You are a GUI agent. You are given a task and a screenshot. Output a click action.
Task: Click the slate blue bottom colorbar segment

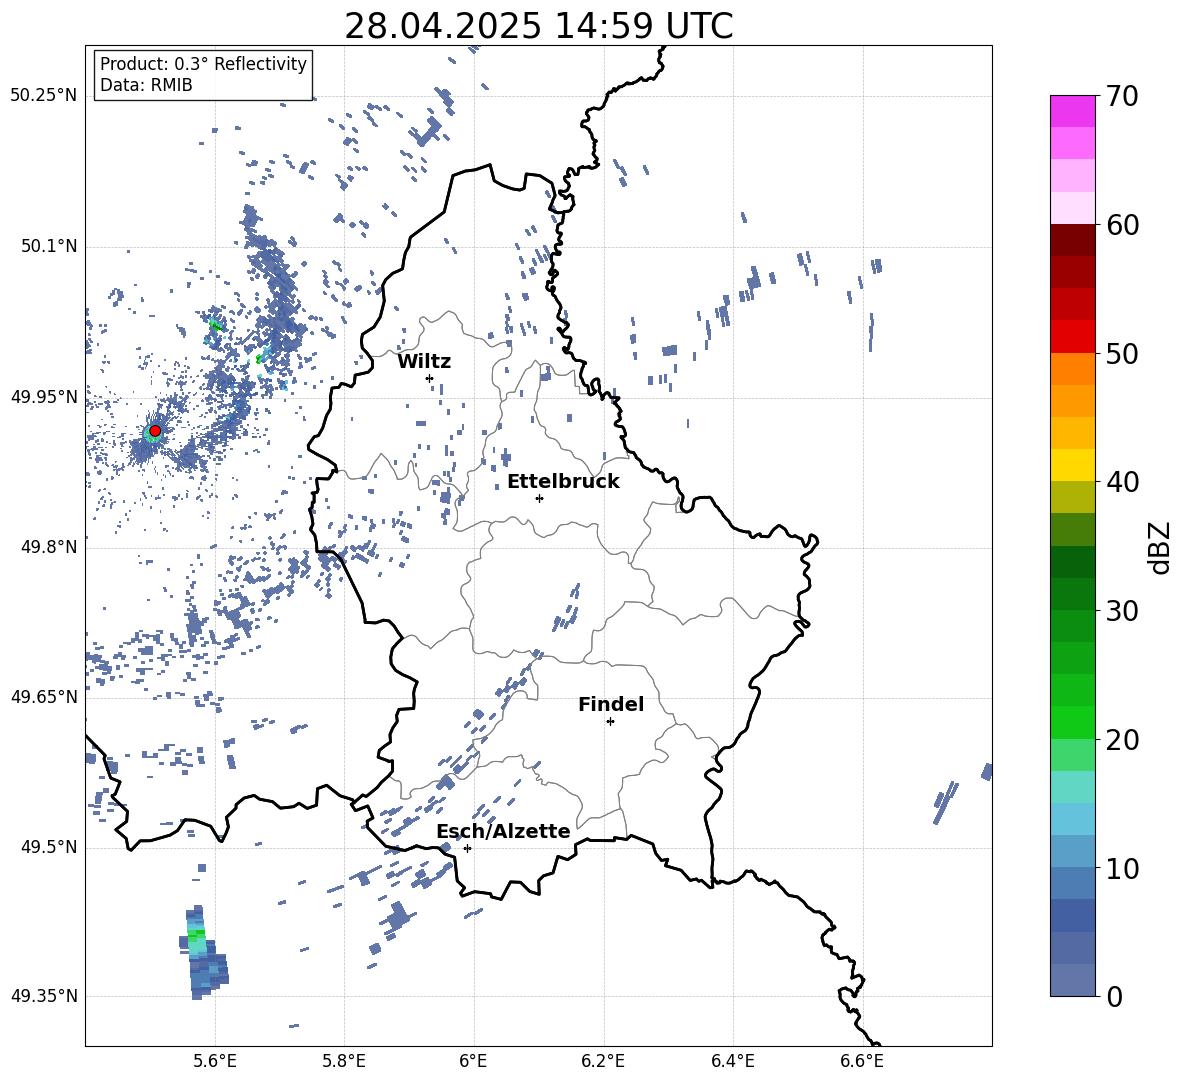(1072, 980)
